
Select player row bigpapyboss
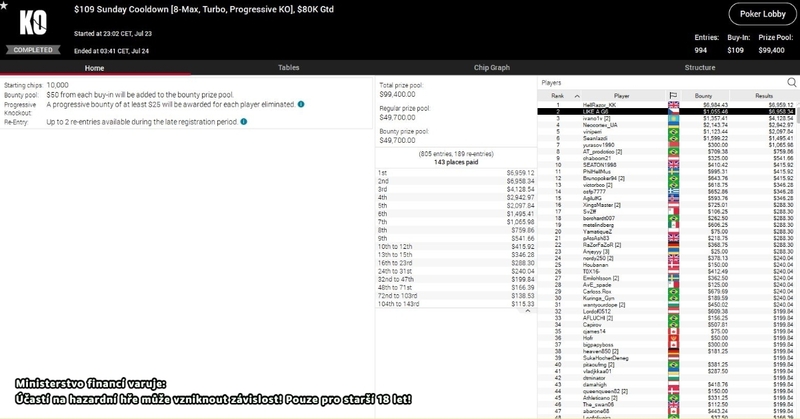click(666, 344)
